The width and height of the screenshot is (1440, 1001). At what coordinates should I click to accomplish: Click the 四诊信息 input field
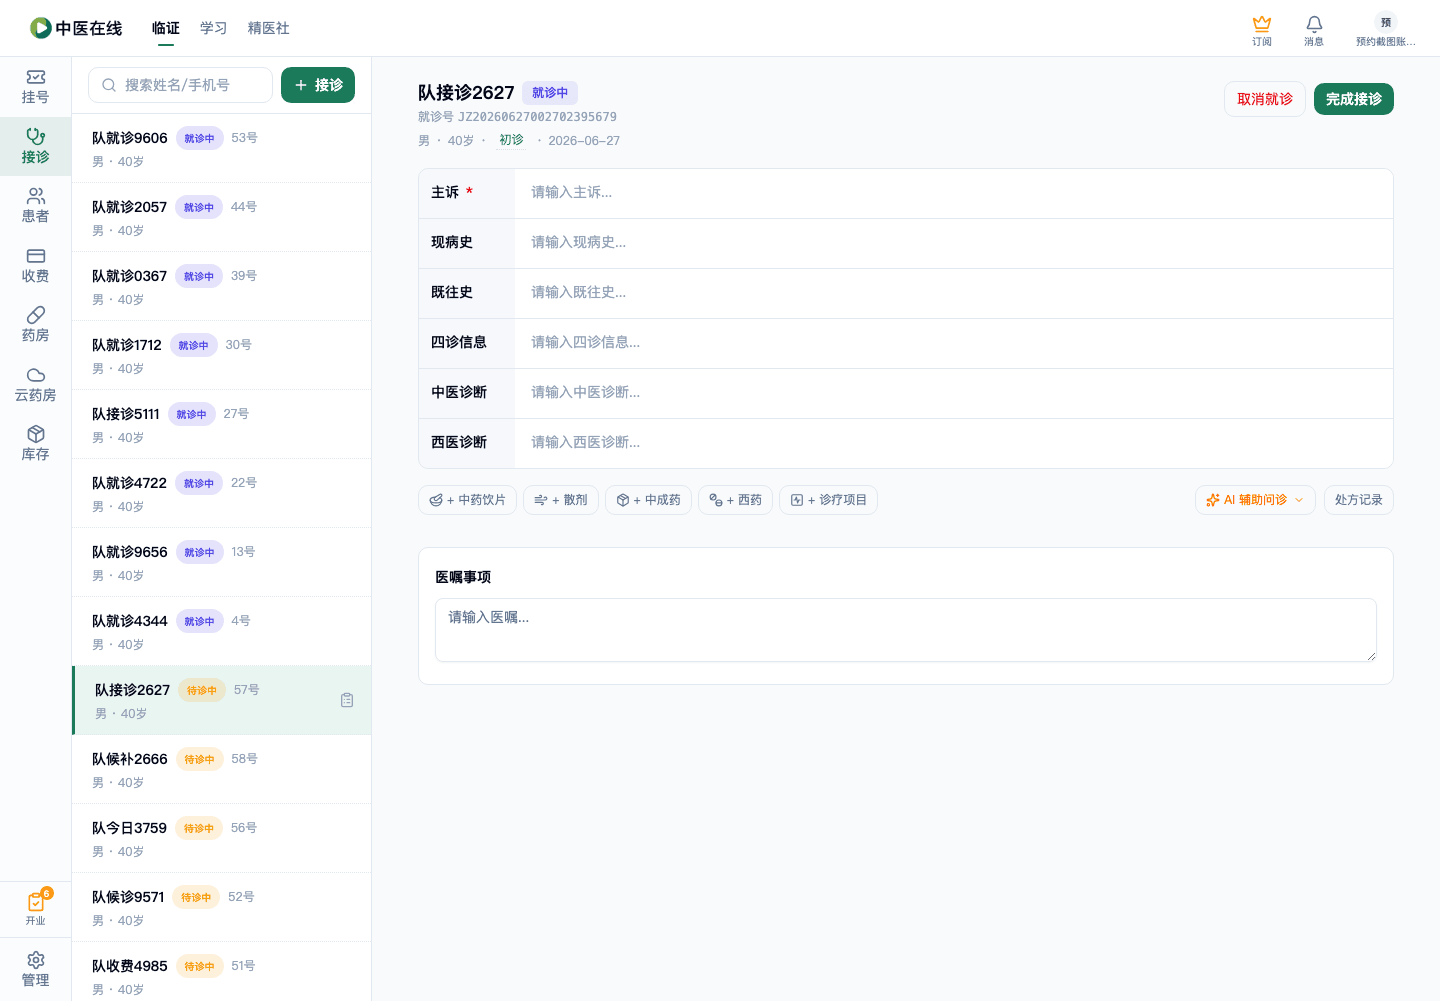tap(954, 343)
